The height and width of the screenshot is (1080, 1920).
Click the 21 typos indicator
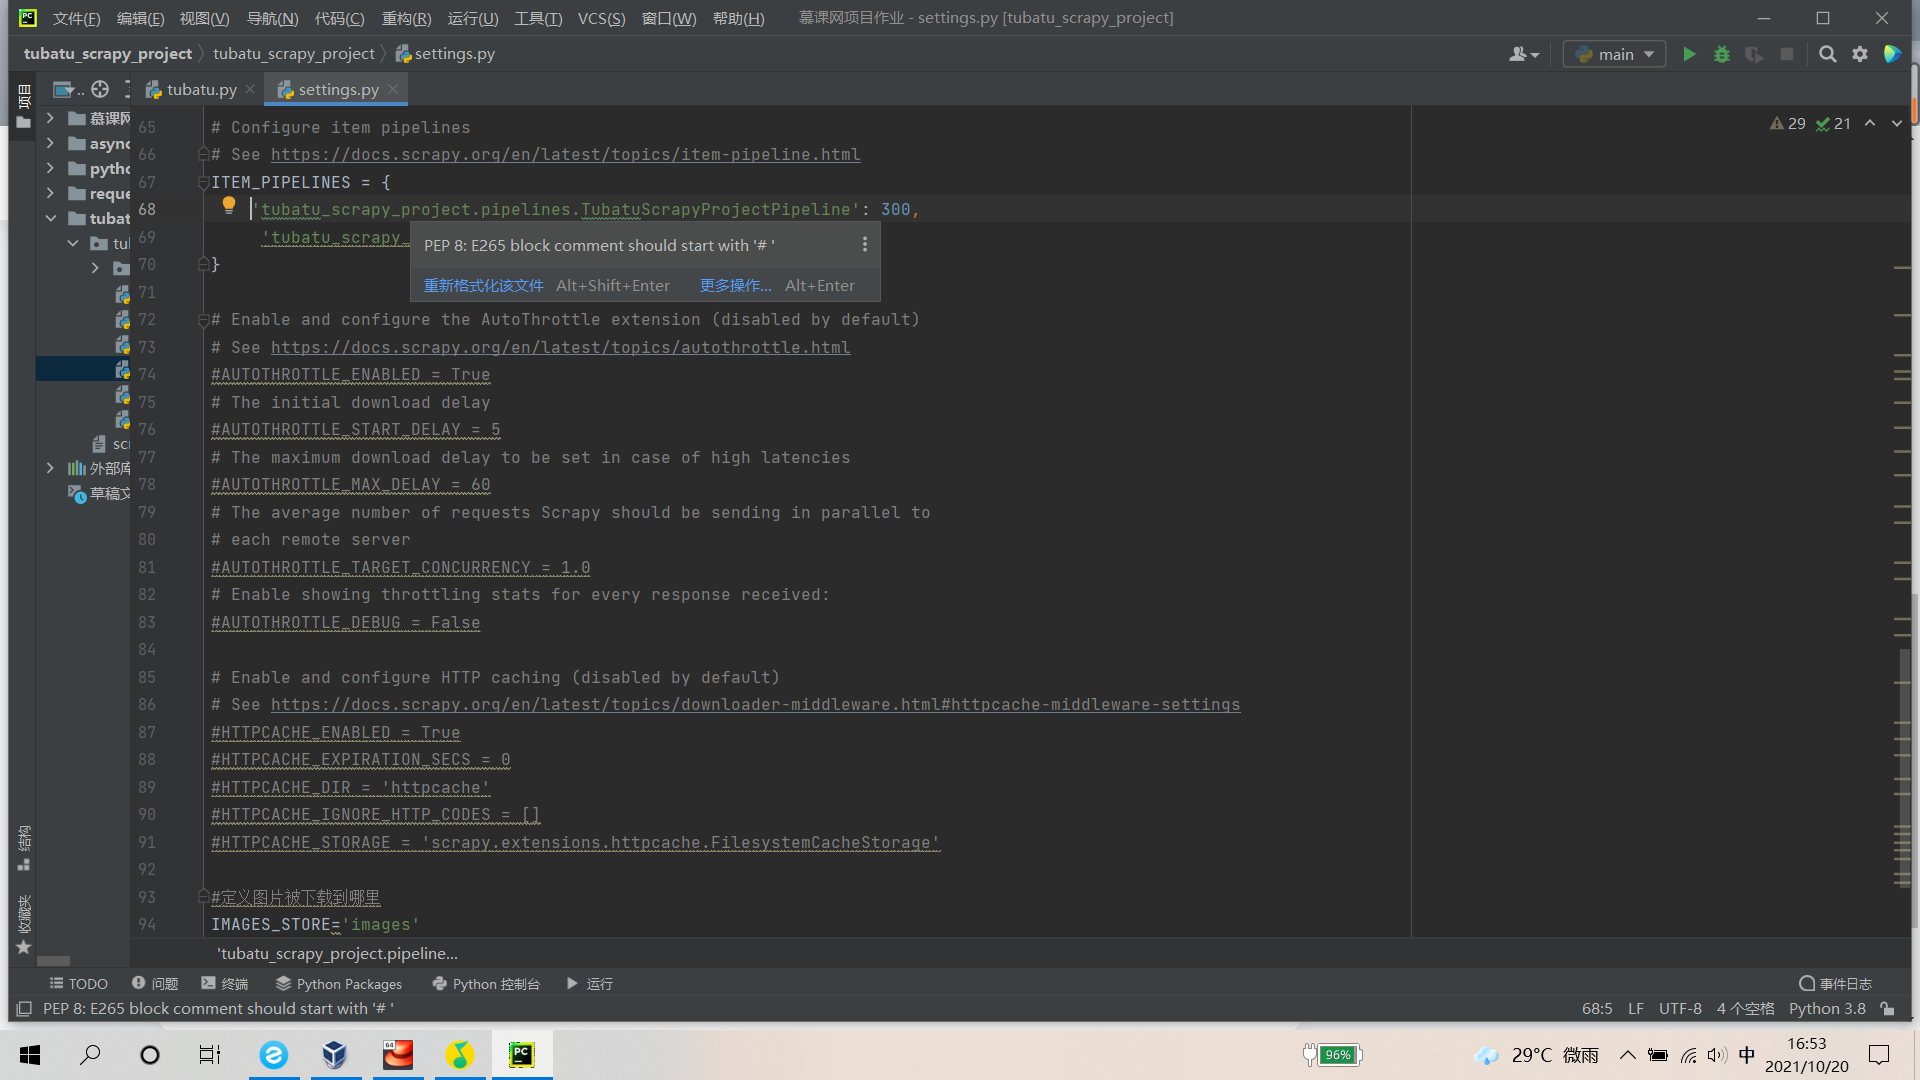click(1833, 123)
